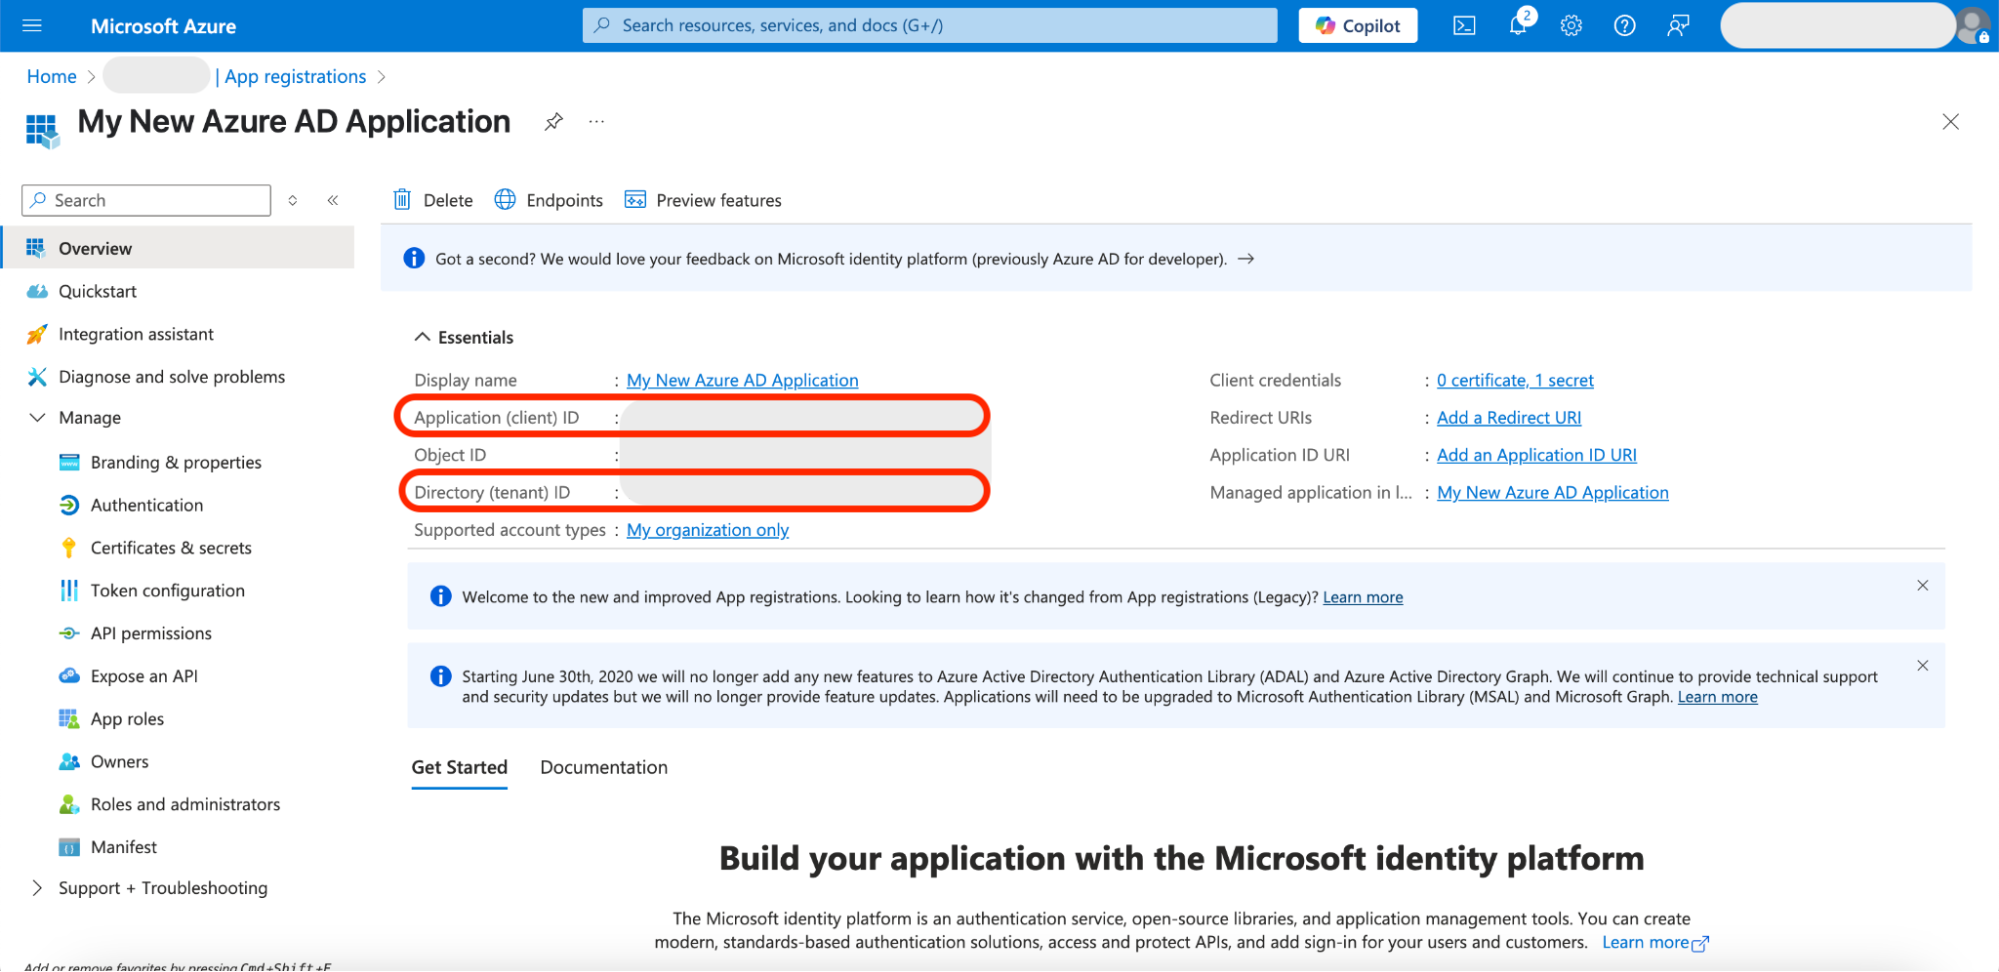1999x972 pixels.
Task: Click the Home breadcrumb link
Action: (52, 76)
